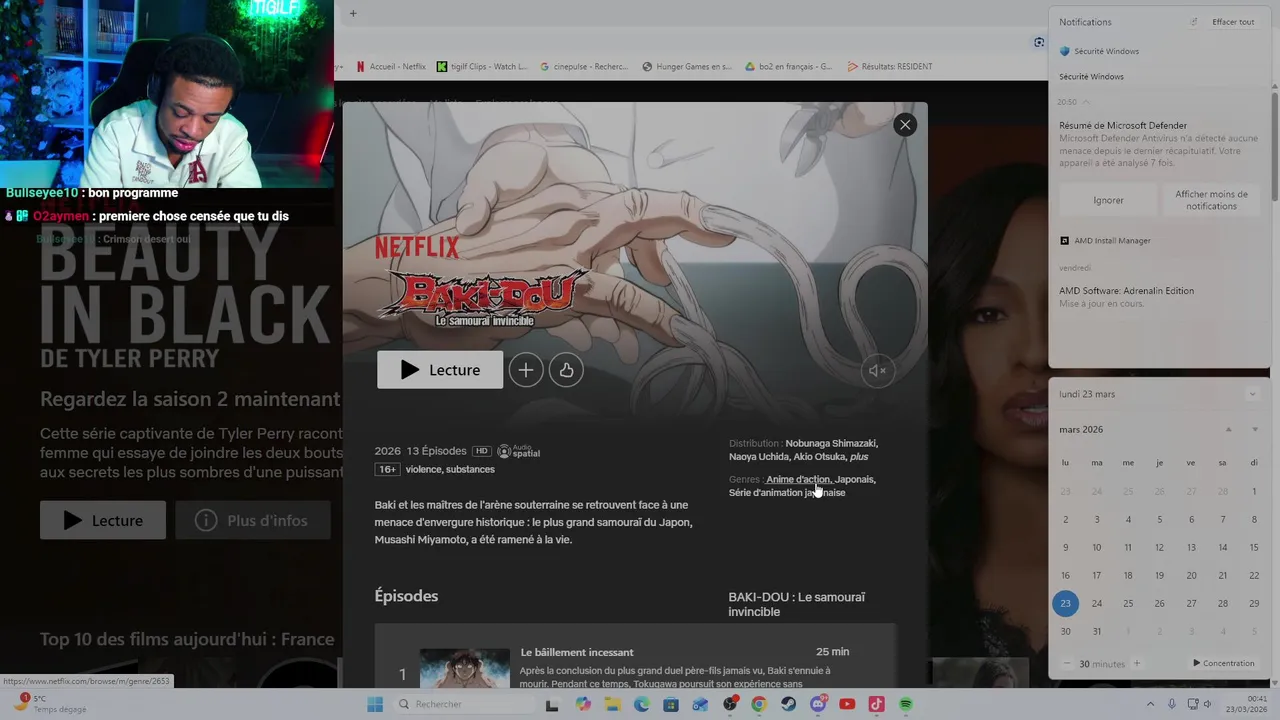
Task: Unmute the Netflix trailer audio
Action: (877, 371)
